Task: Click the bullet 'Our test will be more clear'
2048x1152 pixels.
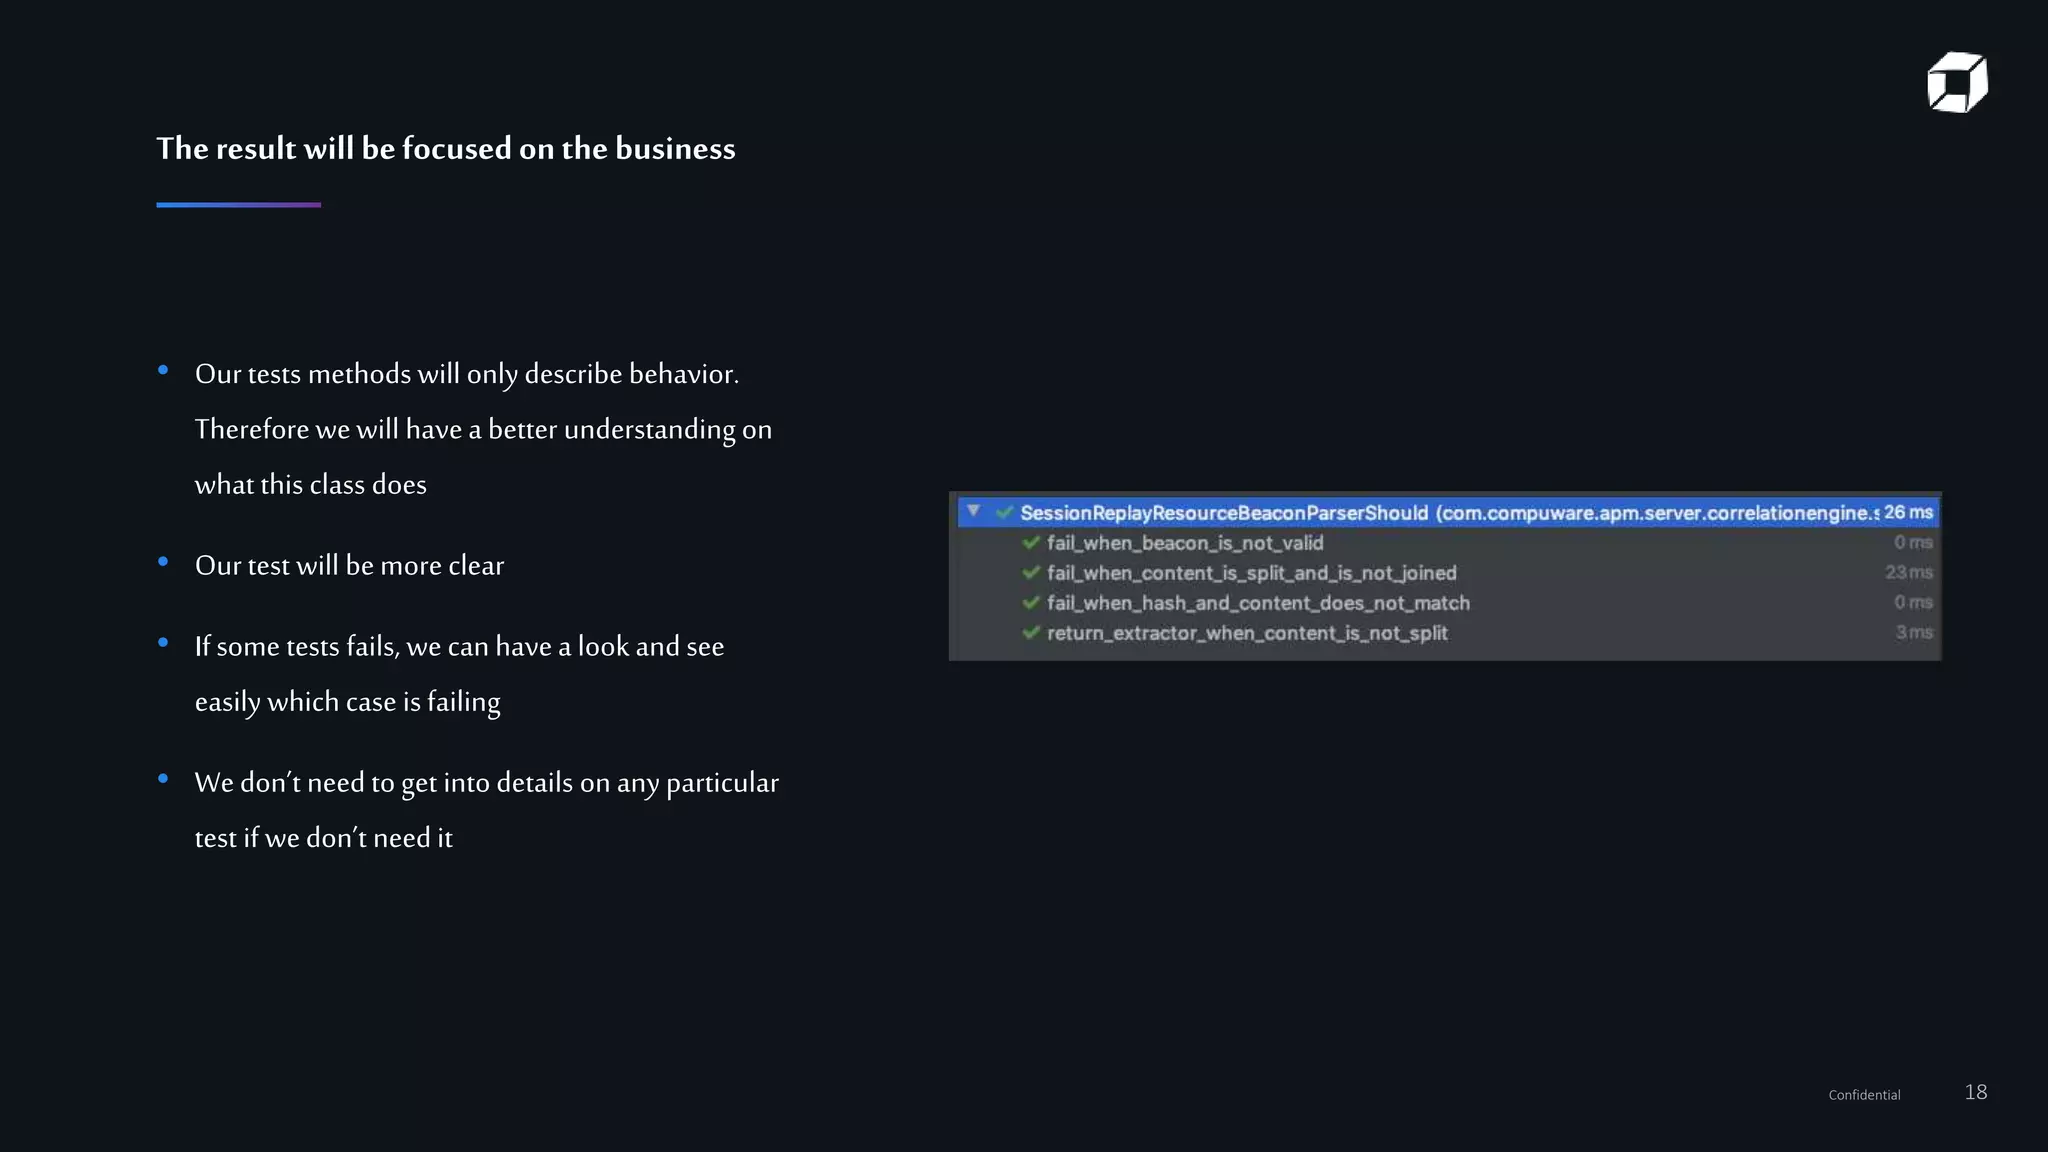Action: click(349, 566)
